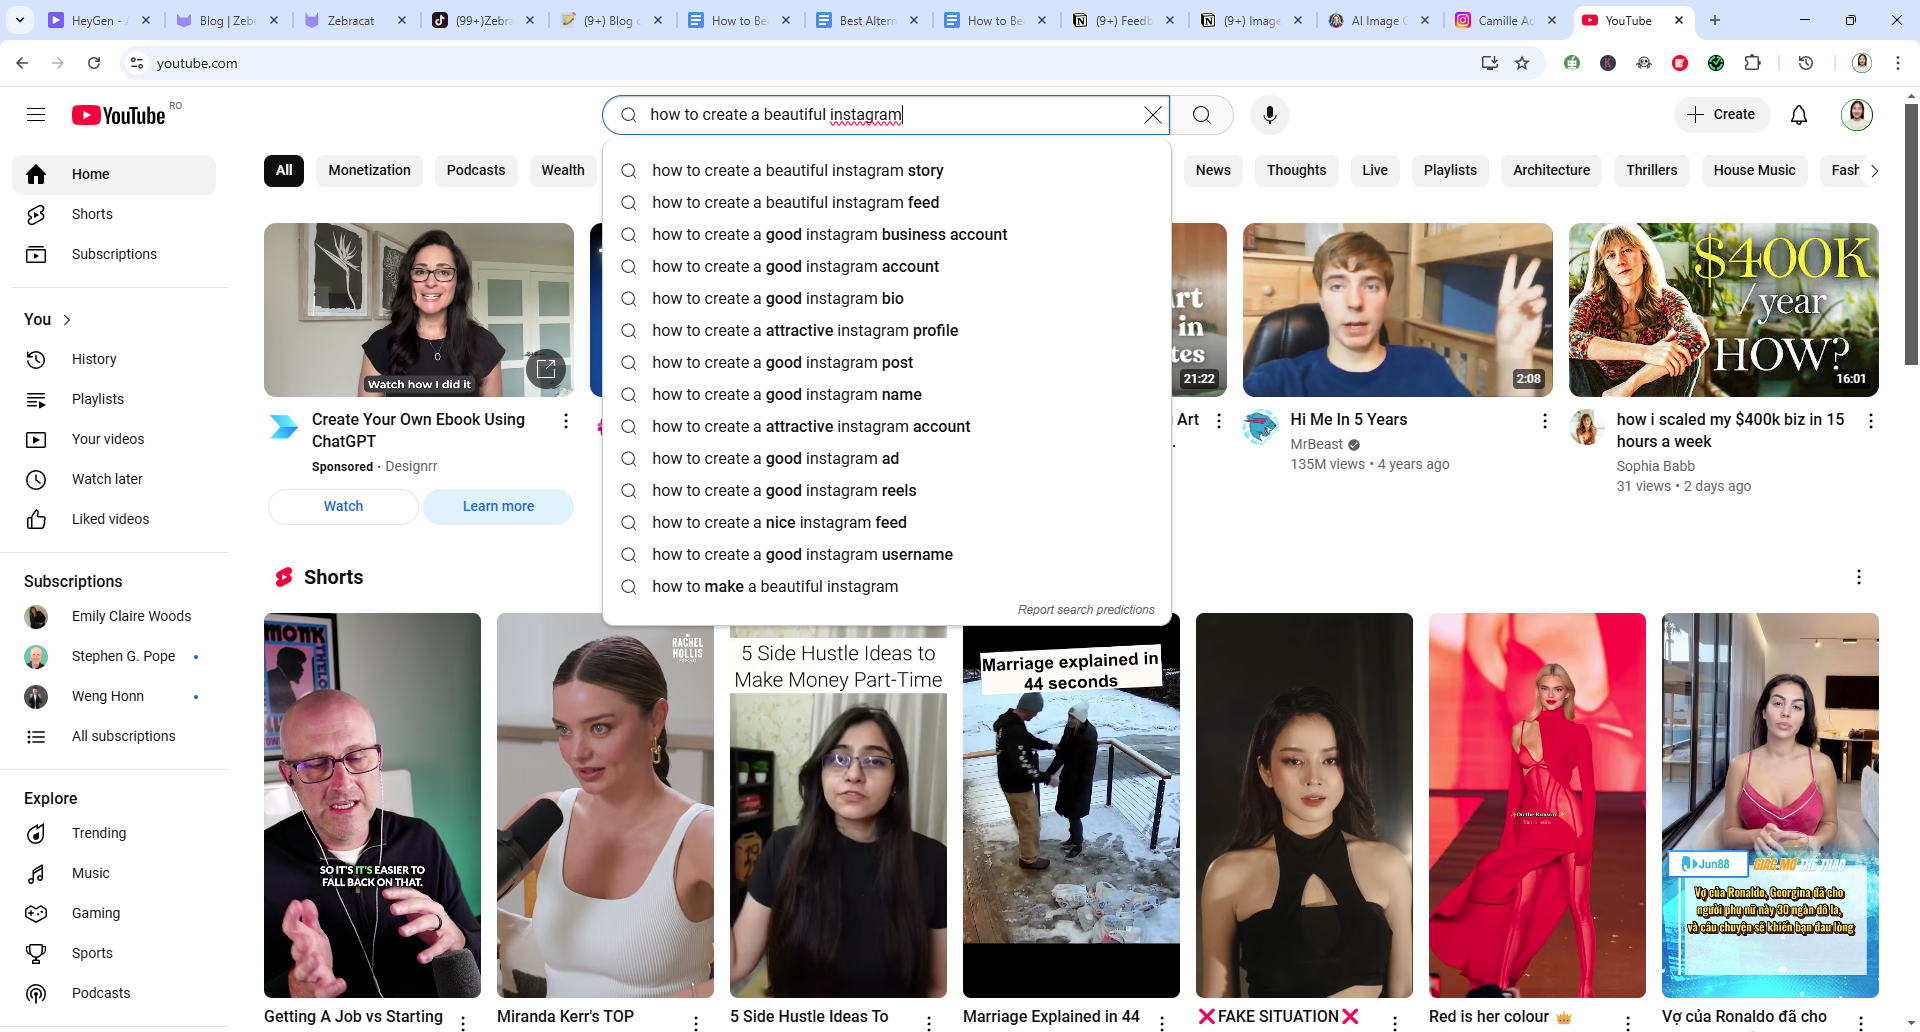This screenshot has width=1920, height=1032.
Task: Select the Architecture chip
Action: pyautogui.click(x=1551, y=171)
